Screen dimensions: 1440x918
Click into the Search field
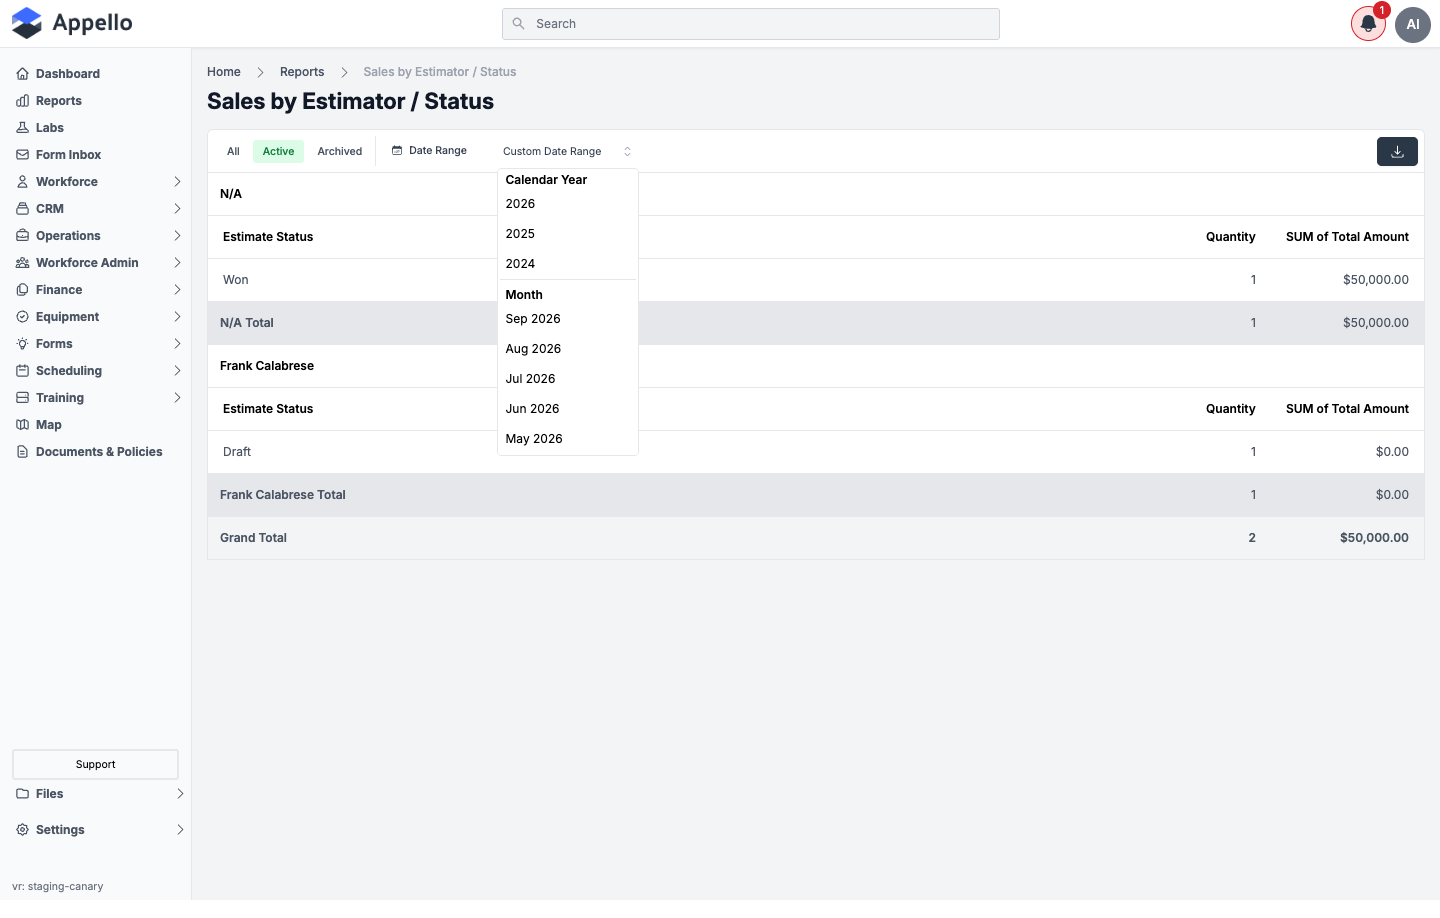click(x=750, y=24)
